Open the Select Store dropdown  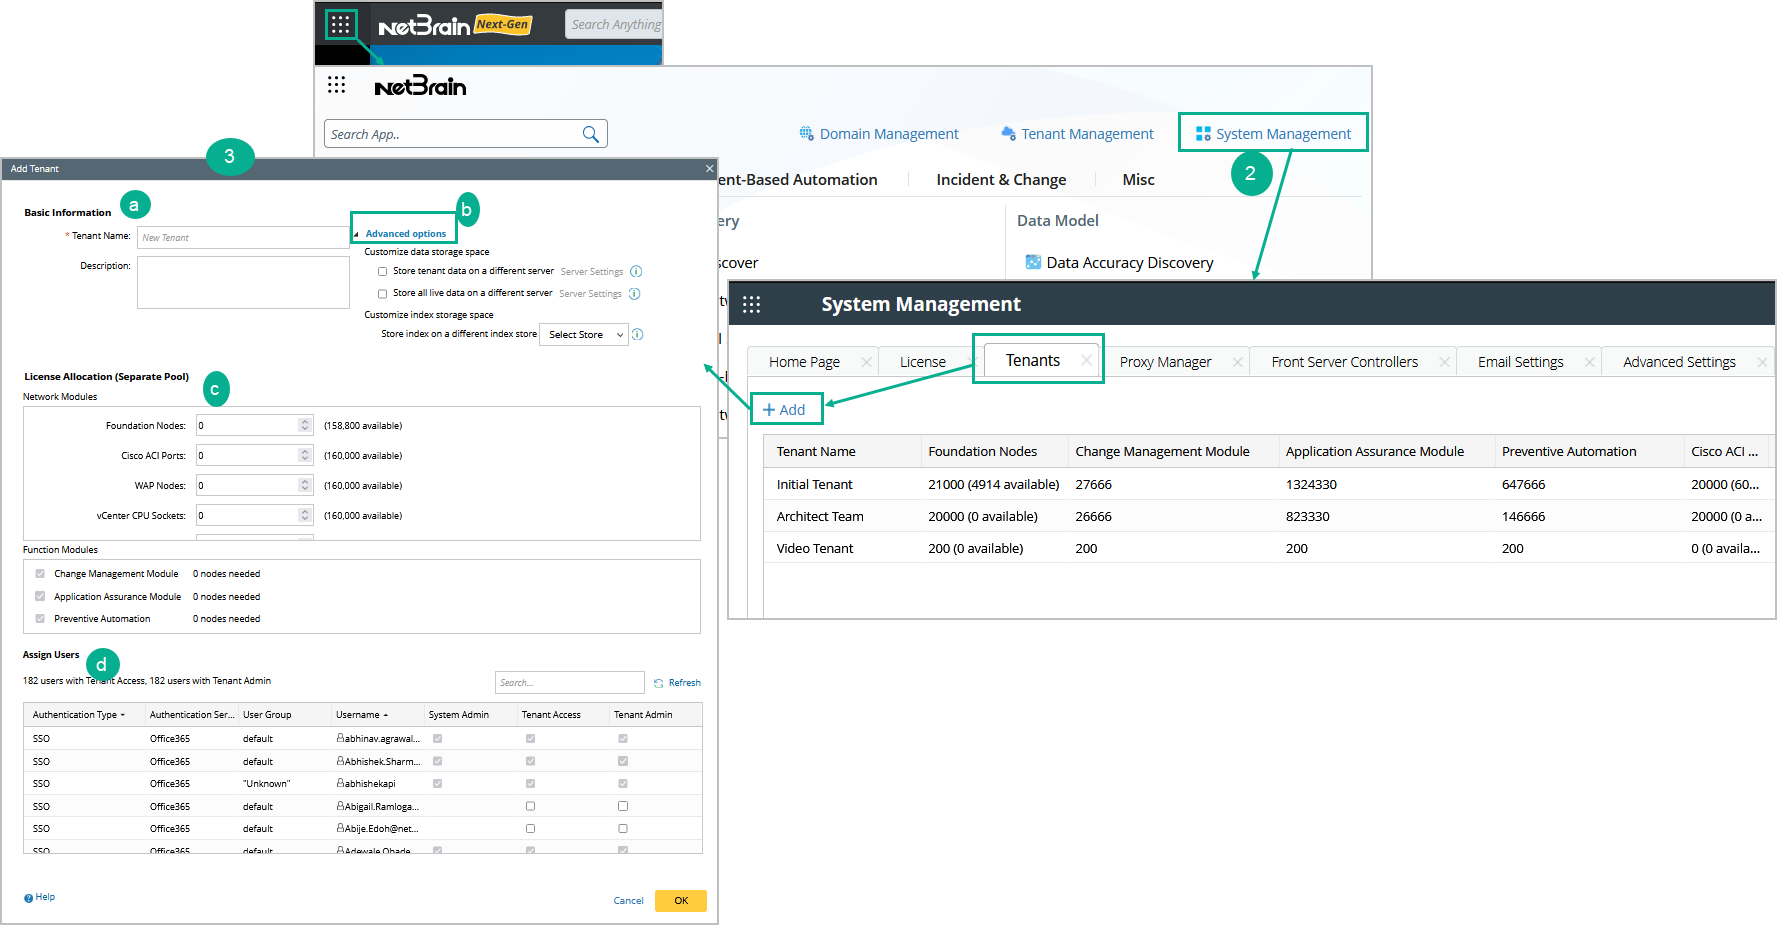(x=584, y=335)
